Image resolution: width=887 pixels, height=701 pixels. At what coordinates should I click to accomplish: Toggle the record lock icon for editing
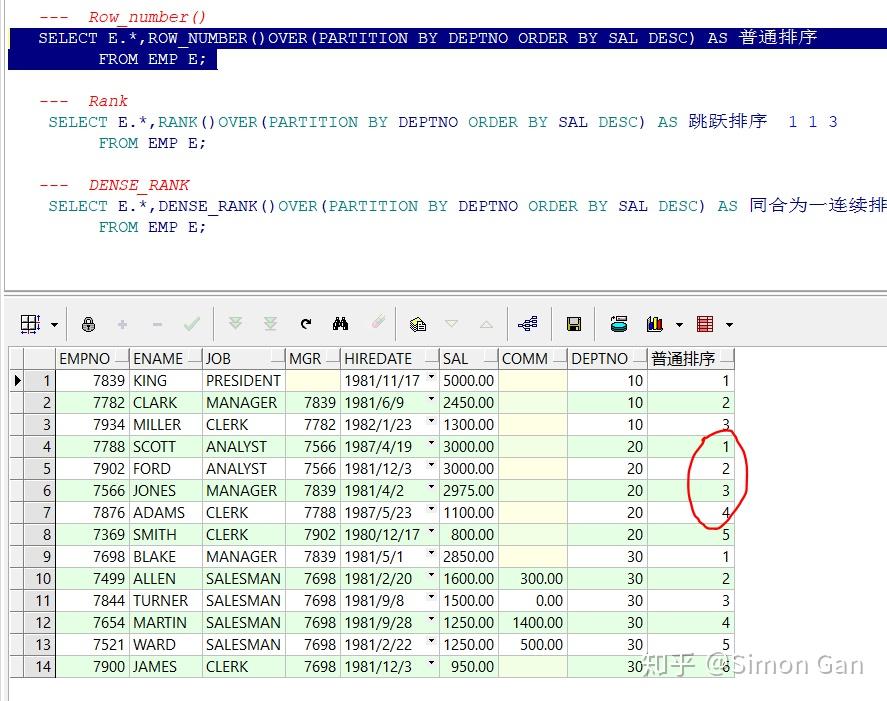[88, 323]
